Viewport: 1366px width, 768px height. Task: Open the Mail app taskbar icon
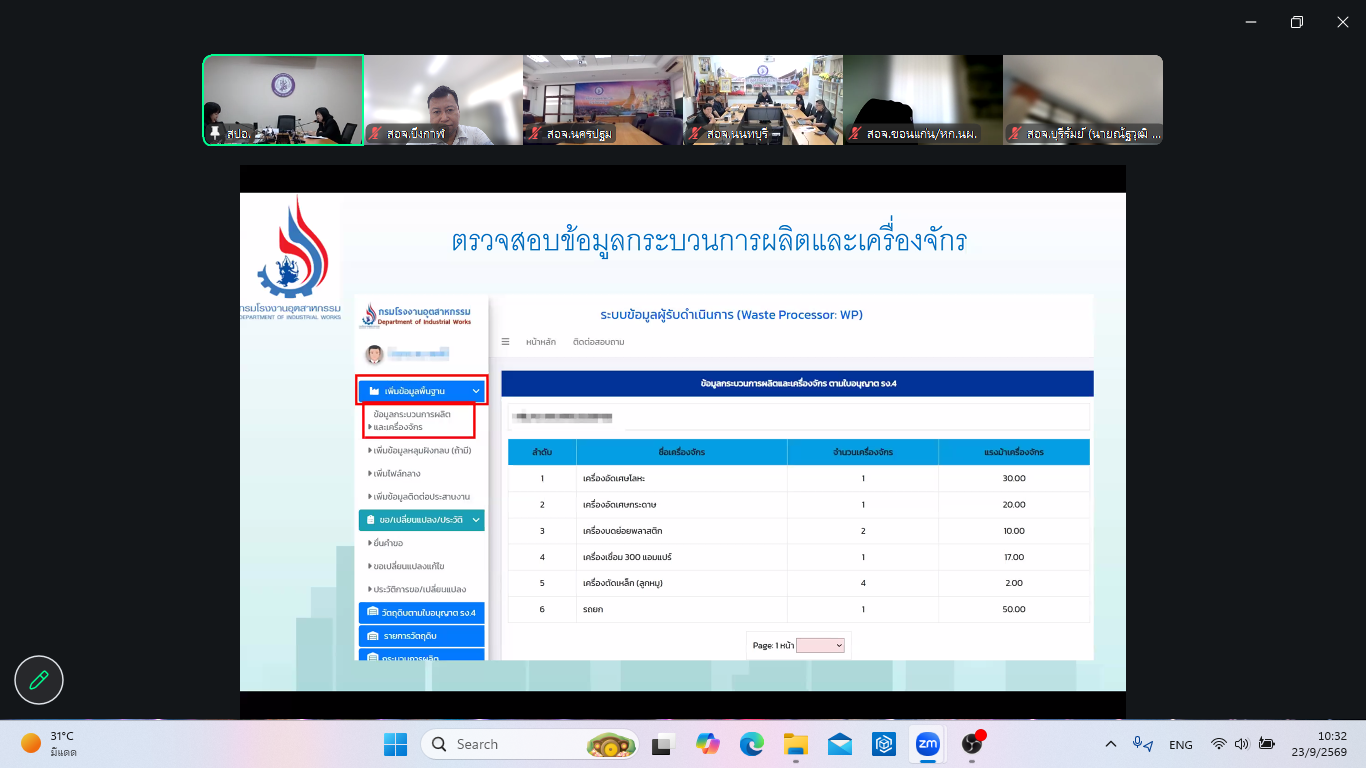pyautogui.click(x=840, y=744)
